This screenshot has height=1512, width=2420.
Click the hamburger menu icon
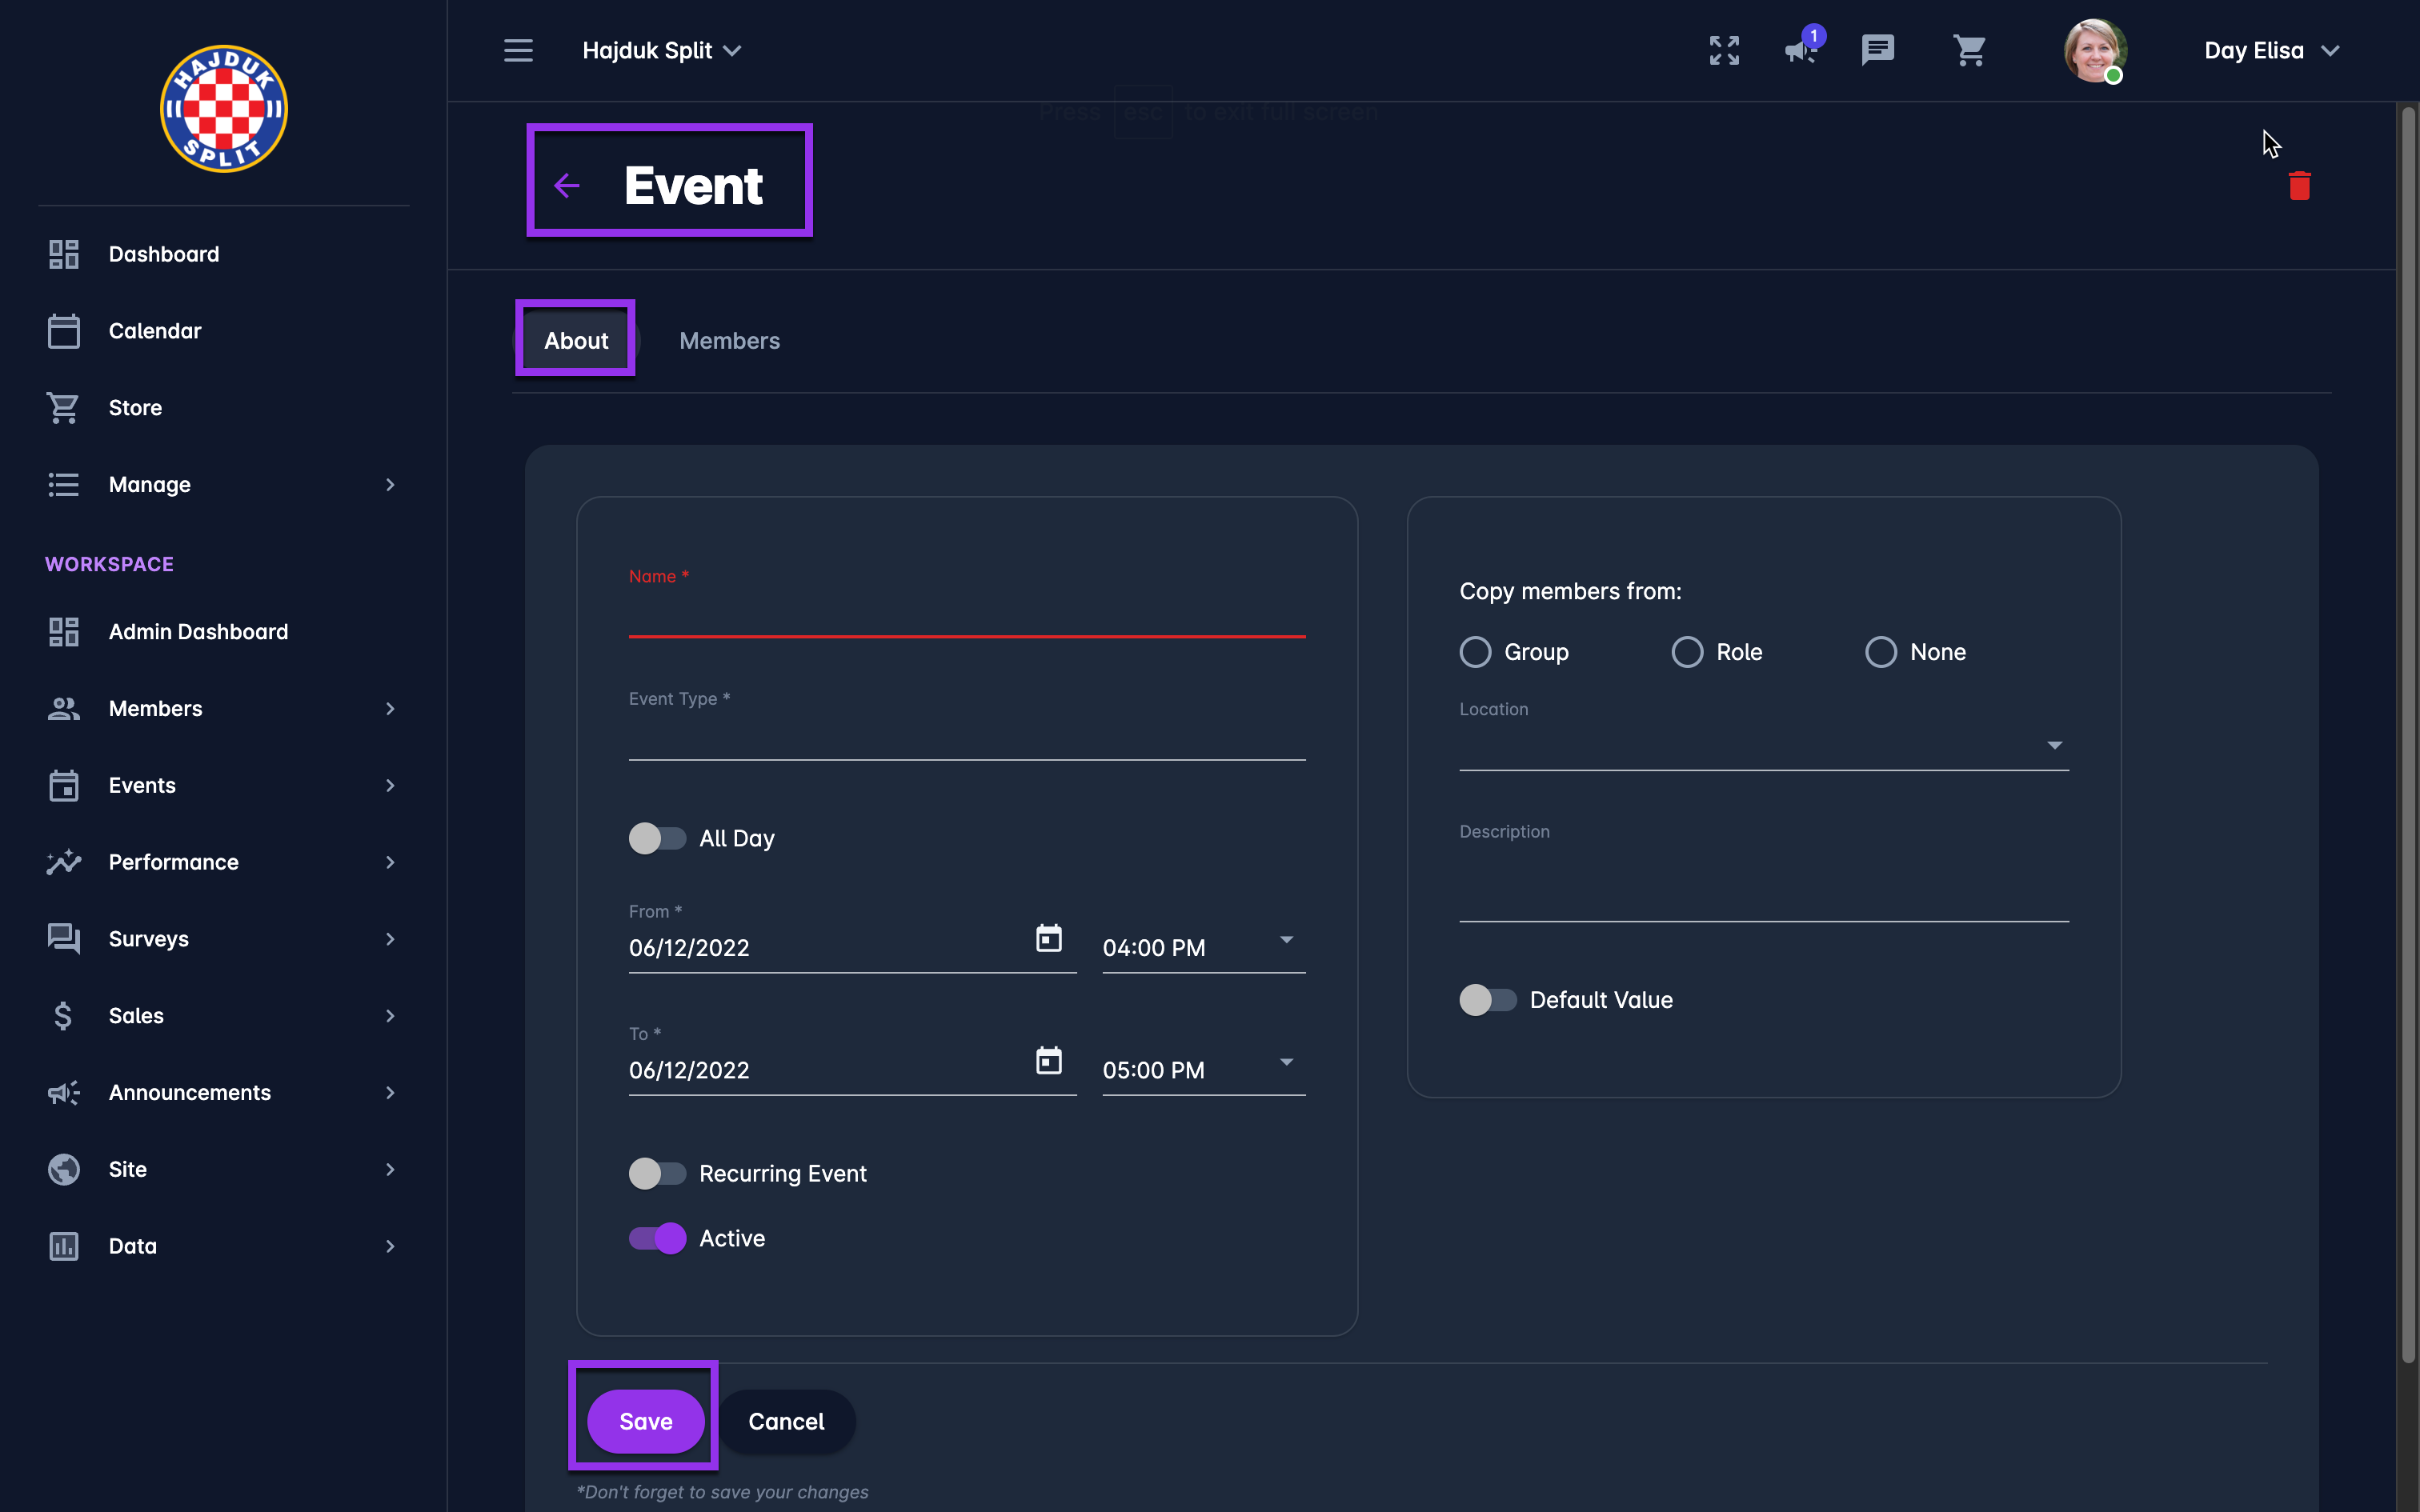click(x=518, y=50)
